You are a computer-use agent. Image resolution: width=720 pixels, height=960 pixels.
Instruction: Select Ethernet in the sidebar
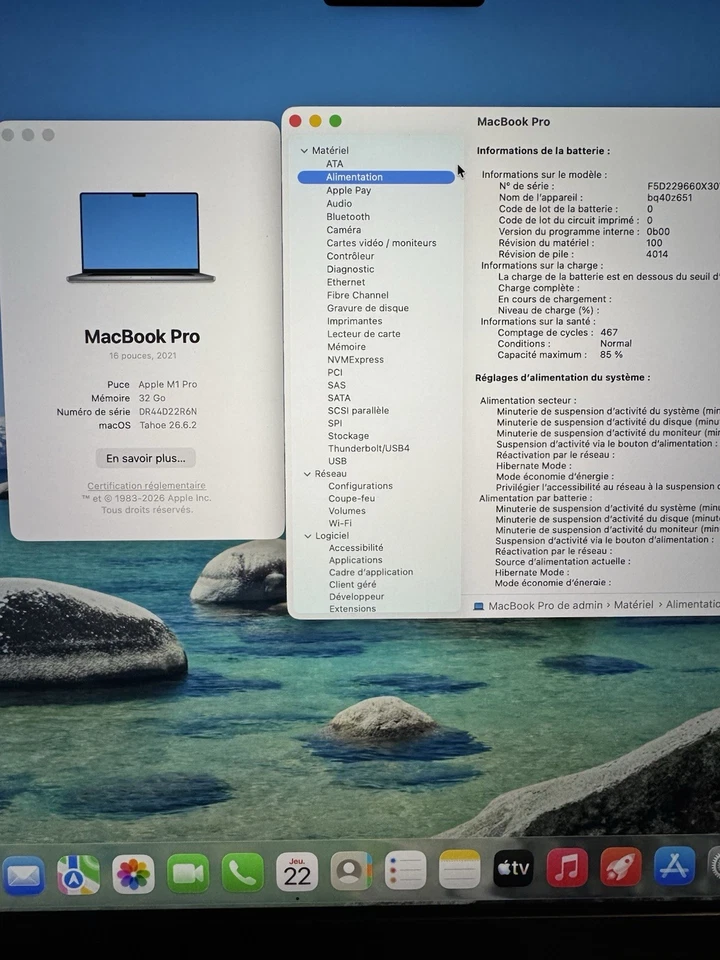click(346, 282)
